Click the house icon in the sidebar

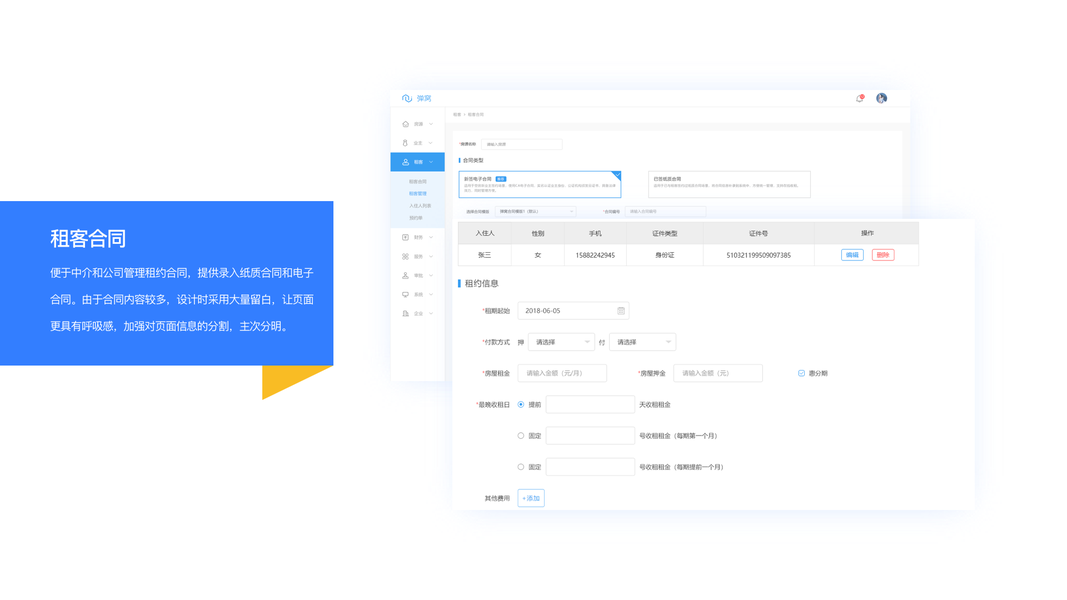pyautogui.click(x=406, y=124)
